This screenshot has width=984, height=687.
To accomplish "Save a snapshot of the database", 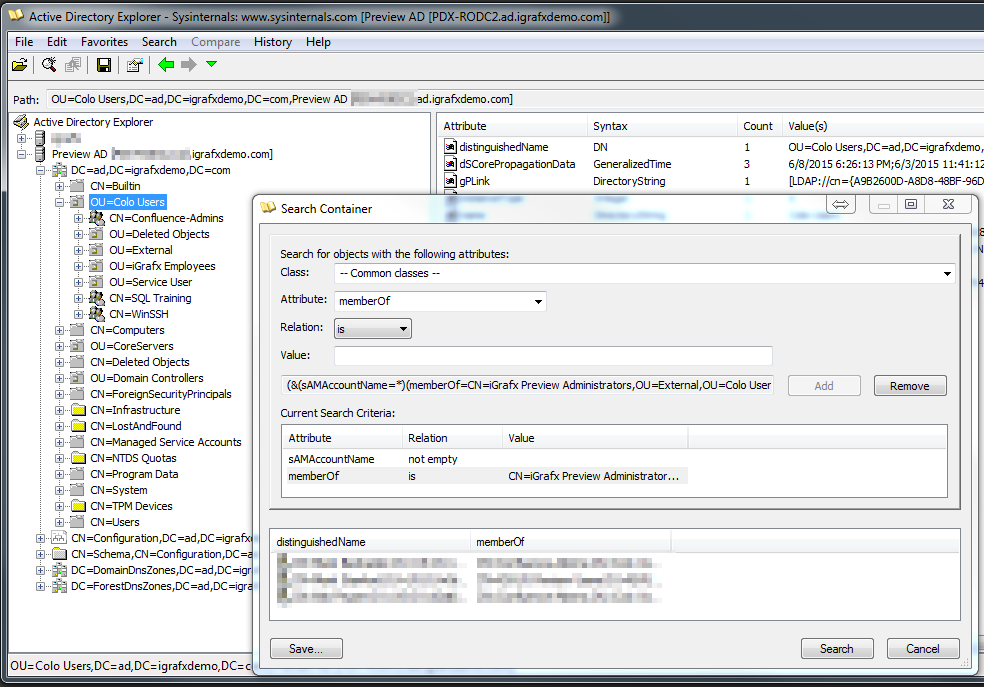I will (x=104, y=64).
